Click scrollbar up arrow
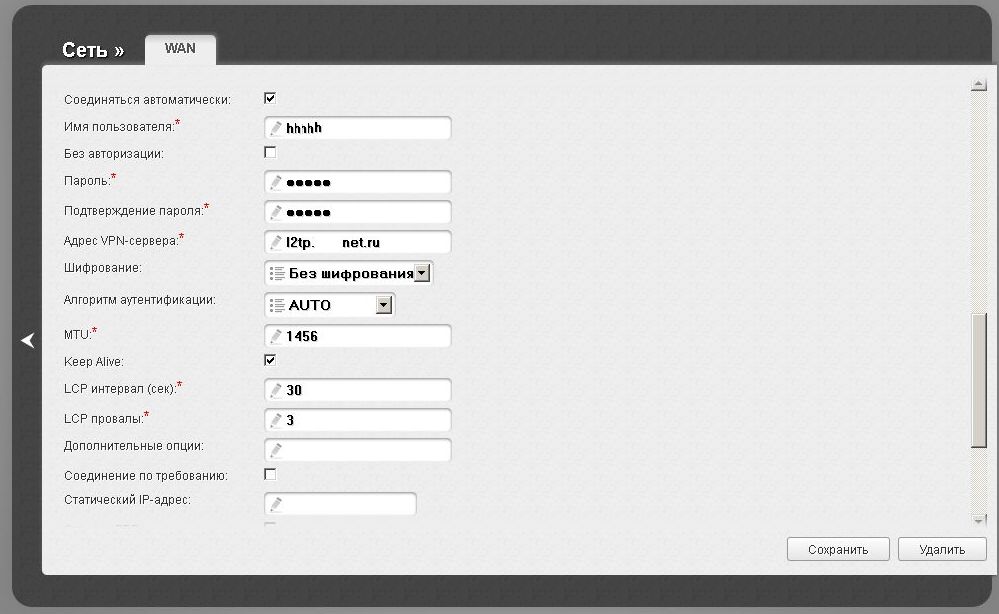Image resolution: width=999 pixels, height=614 pixels. pyautogui.click(x=979, y=85)
